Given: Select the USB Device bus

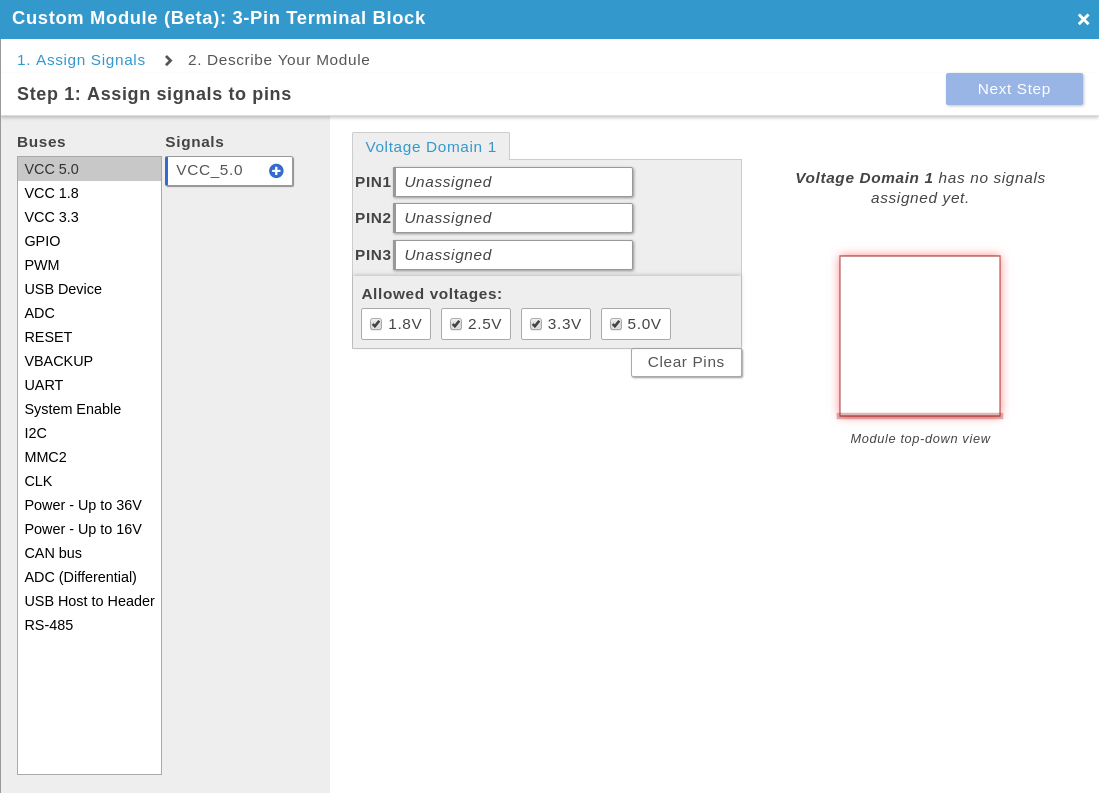Looking at the screenshot, I should tap(90, 289).
